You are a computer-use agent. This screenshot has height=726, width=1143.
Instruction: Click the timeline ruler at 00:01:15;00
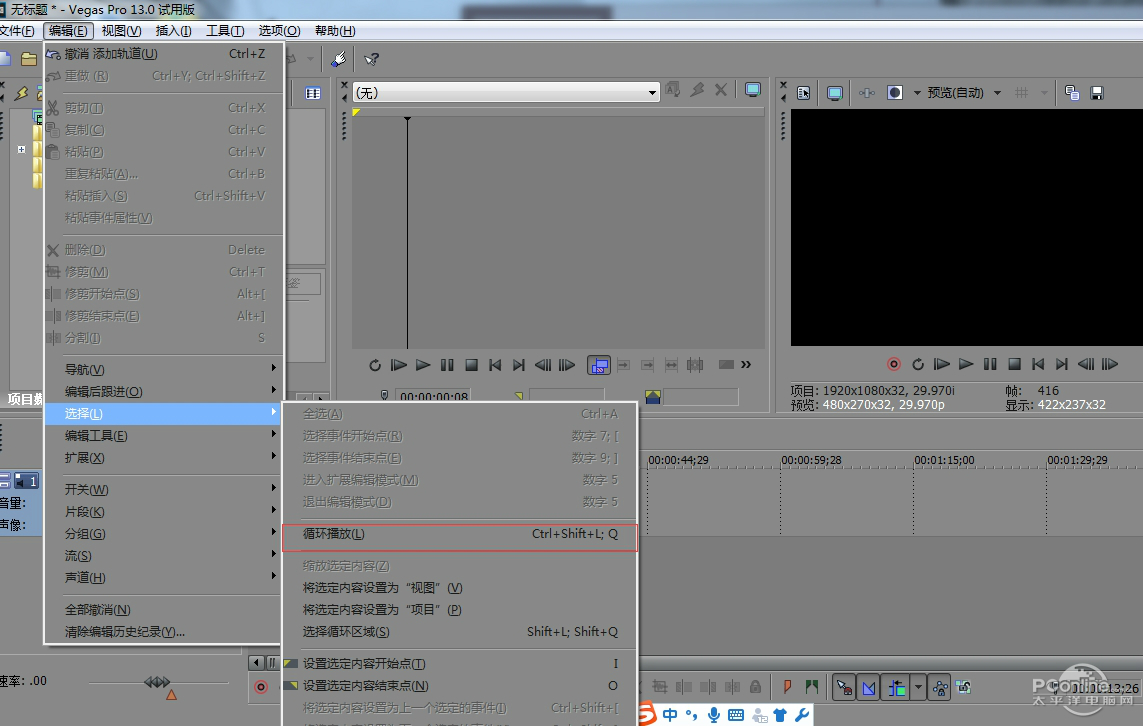(944, 460)
